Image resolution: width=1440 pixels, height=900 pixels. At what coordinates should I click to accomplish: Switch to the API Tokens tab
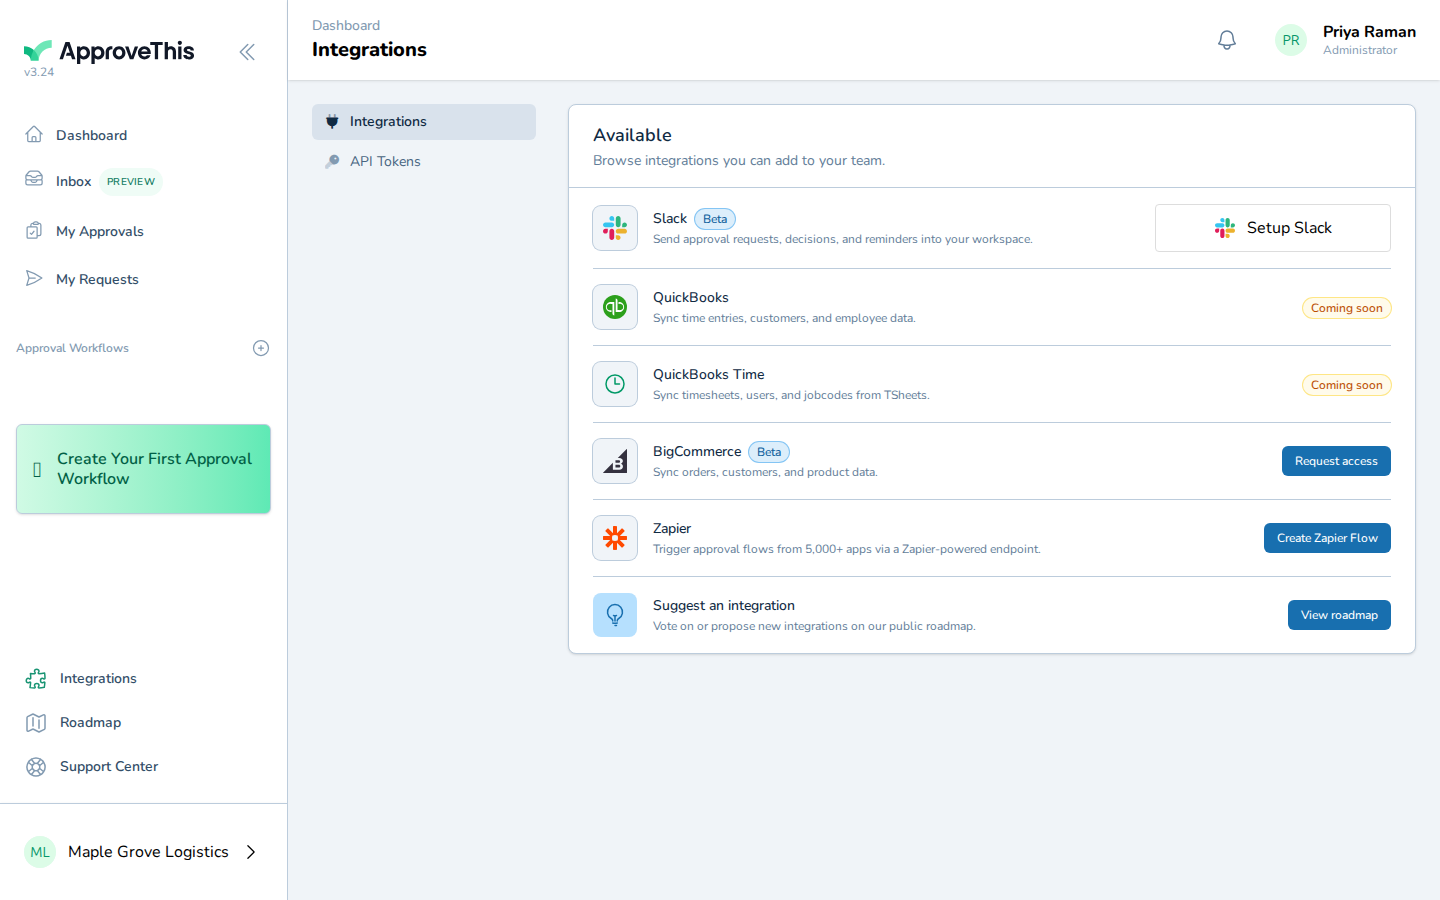click(x=424, y=161)
